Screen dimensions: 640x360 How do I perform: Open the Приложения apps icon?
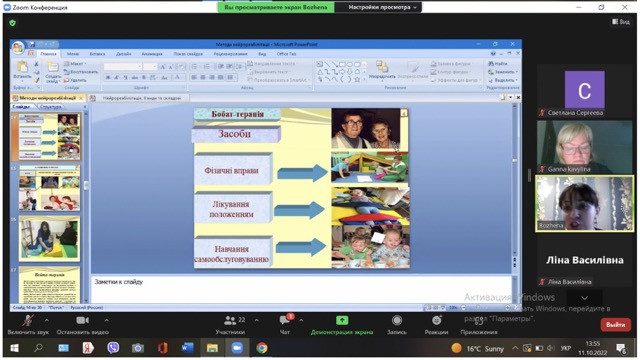click(479, 321)
